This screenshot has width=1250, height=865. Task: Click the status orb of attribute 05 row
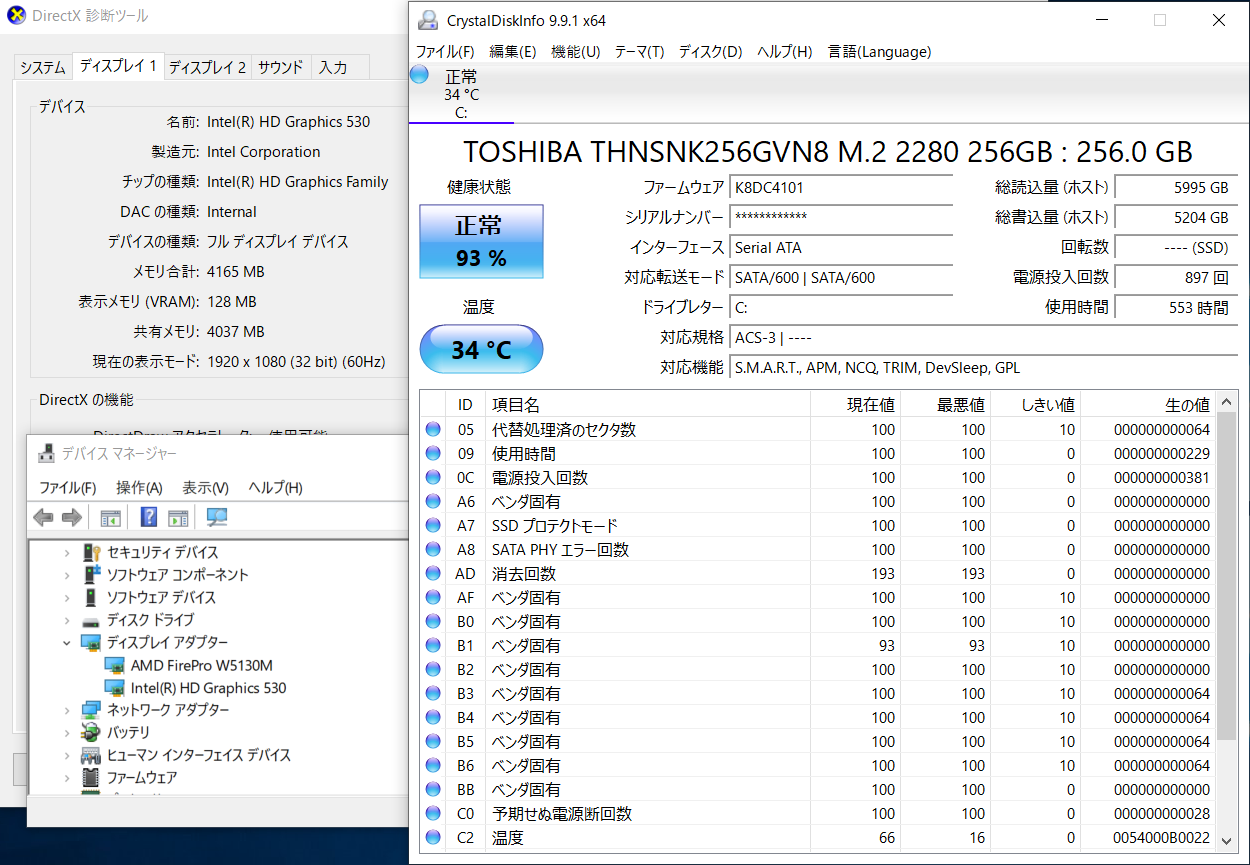[433, 430]
